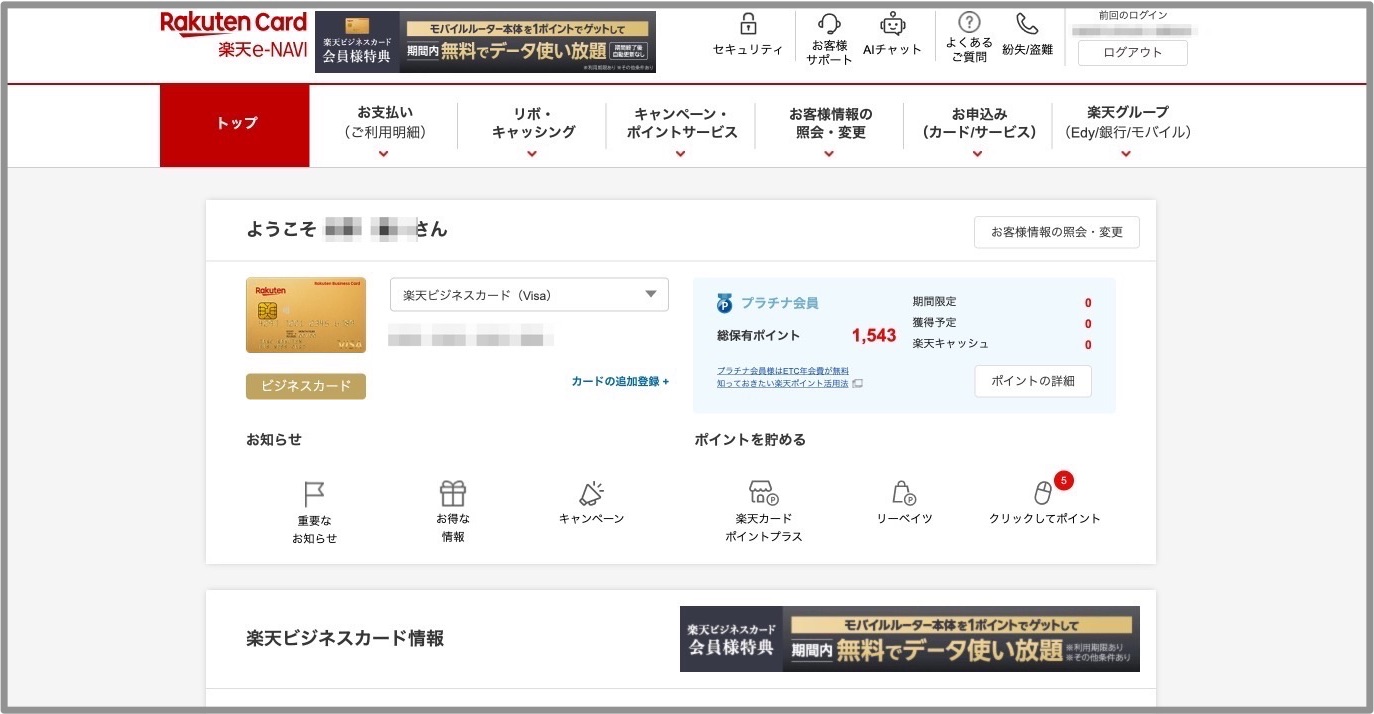The height and width of the screenshot is (714, 1374).
Task: Select the red トップ tab
Action: (236, 124)
